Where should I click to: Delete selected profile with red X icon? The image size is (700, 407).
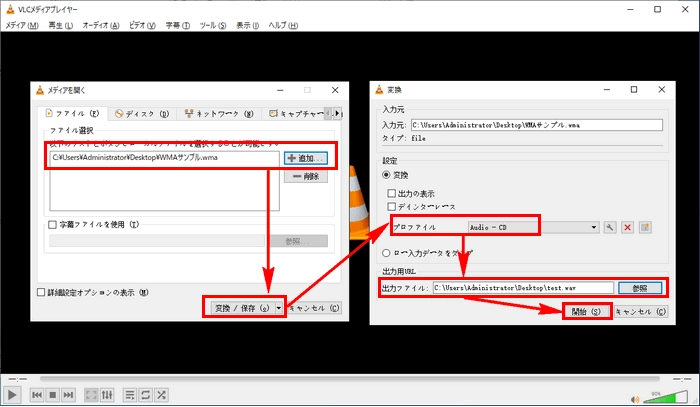point(628,227)
